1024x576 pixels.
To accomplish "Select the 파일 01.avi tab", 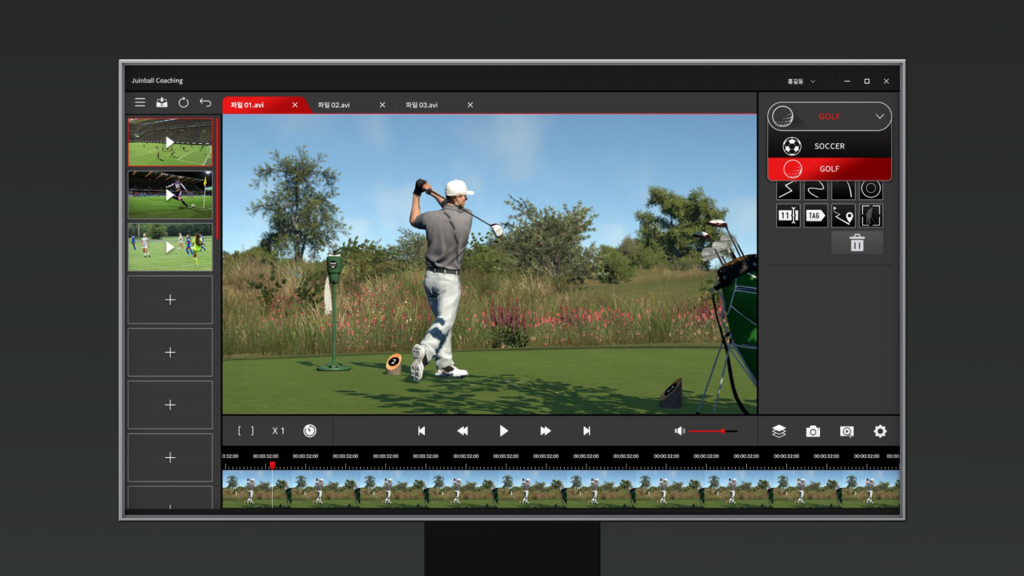I will 248,104.
